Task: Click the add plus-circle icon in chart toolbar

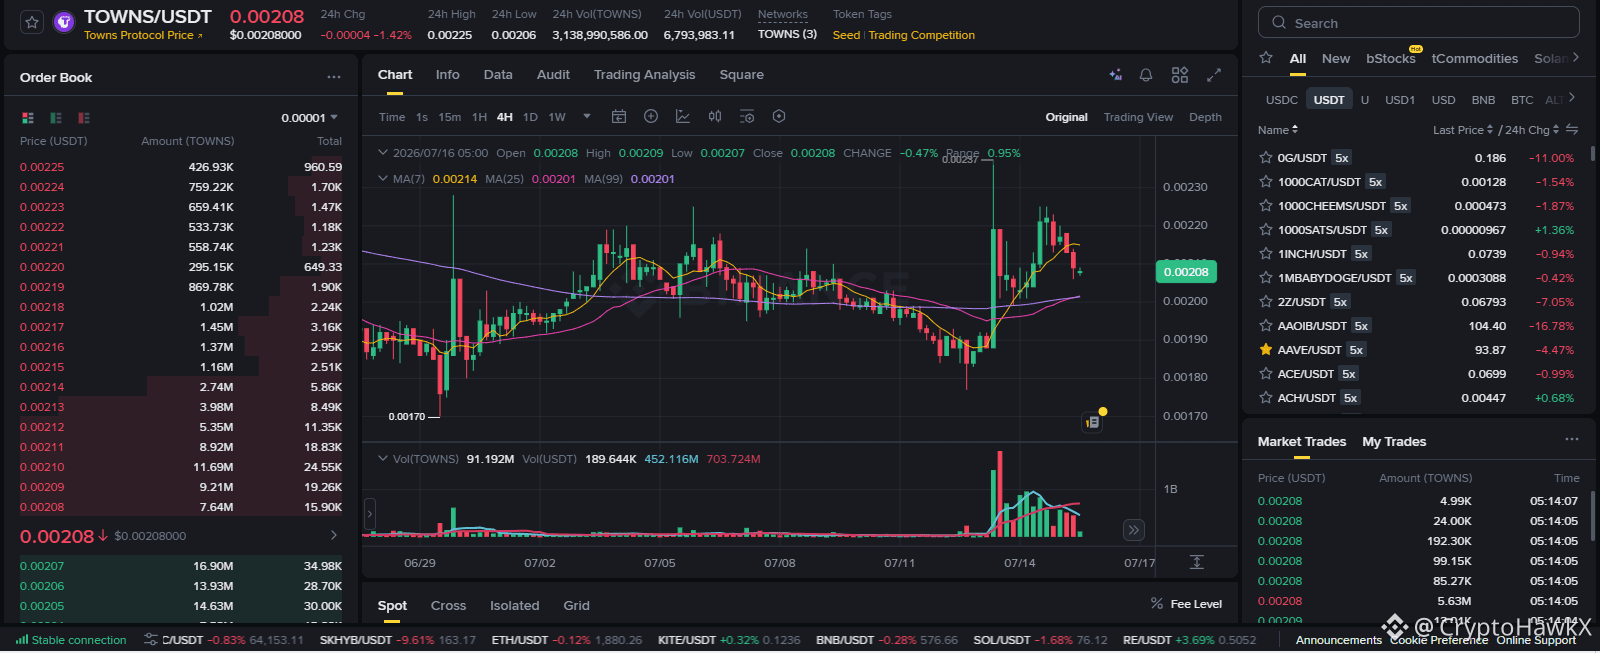Action: [x=651, y=117]
